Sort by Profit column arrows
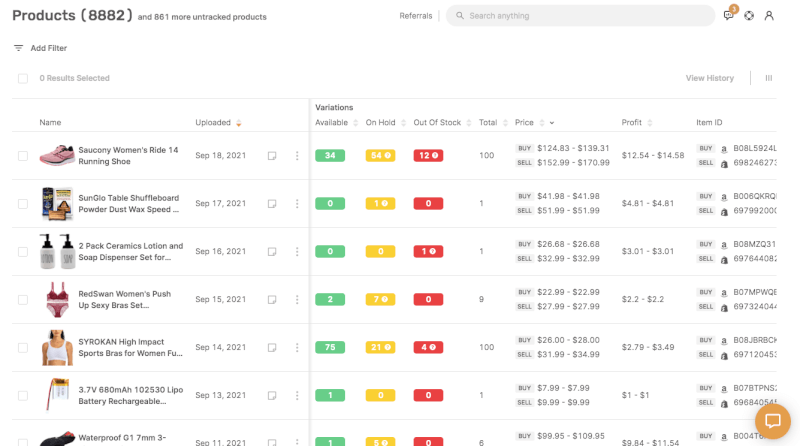This screenshot has height=446, width=800. pos(649,123)
